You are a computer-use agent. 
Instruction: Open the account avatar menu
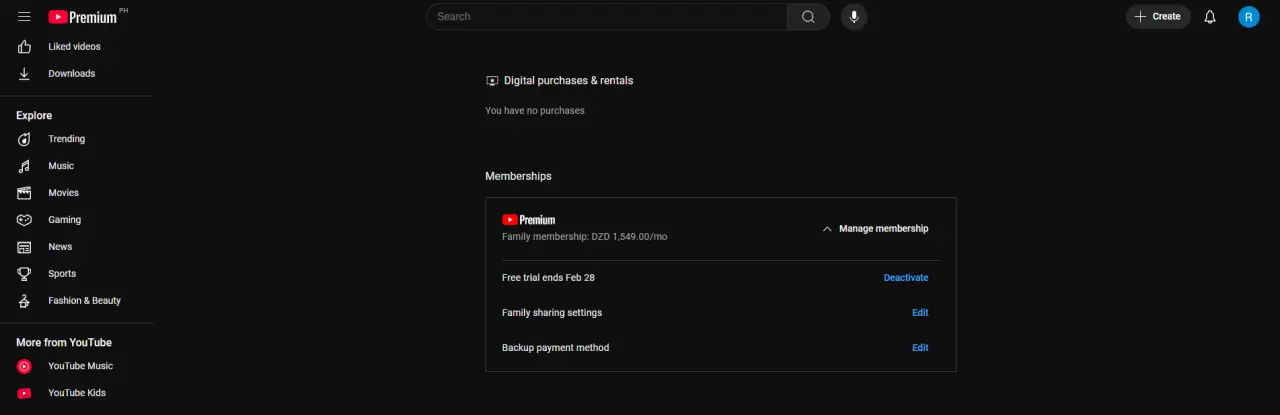(1249, 17)
